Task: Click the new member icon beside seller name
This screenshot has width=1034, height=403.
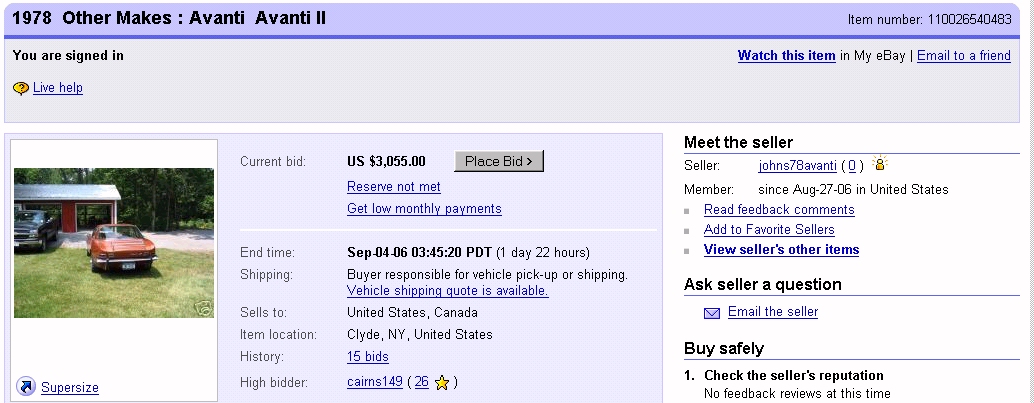Action: (x=880, y=165)
